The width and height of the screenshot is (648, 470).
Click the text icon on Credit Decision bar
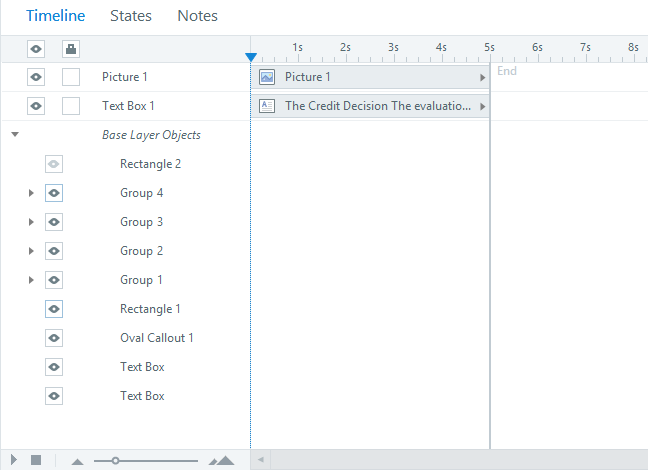click(267, 106)
